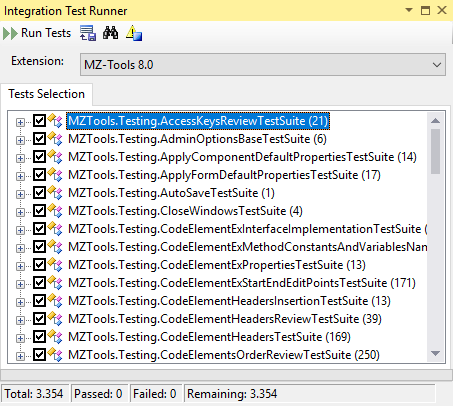Click the vertical scrollbar thumb
453x406 pixels.
coord(435,151)
